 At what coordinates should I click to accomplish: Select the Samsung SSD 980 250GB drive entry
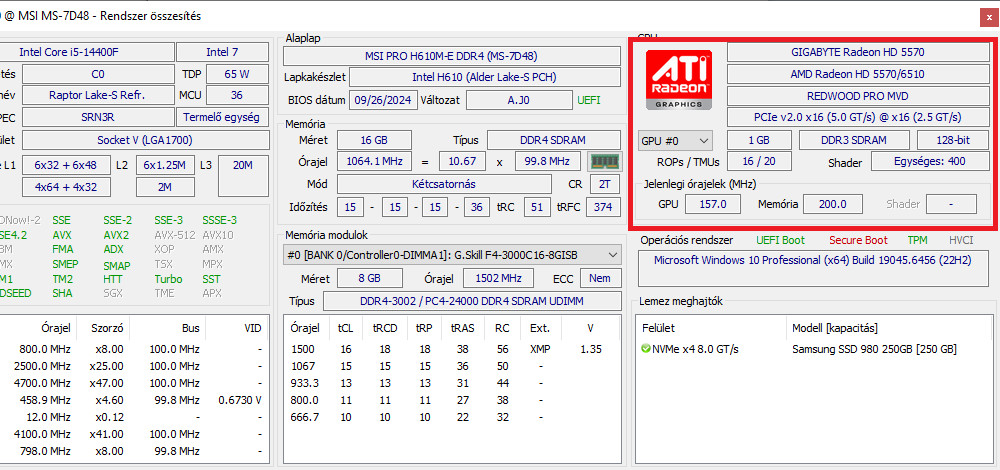(874, 349)
